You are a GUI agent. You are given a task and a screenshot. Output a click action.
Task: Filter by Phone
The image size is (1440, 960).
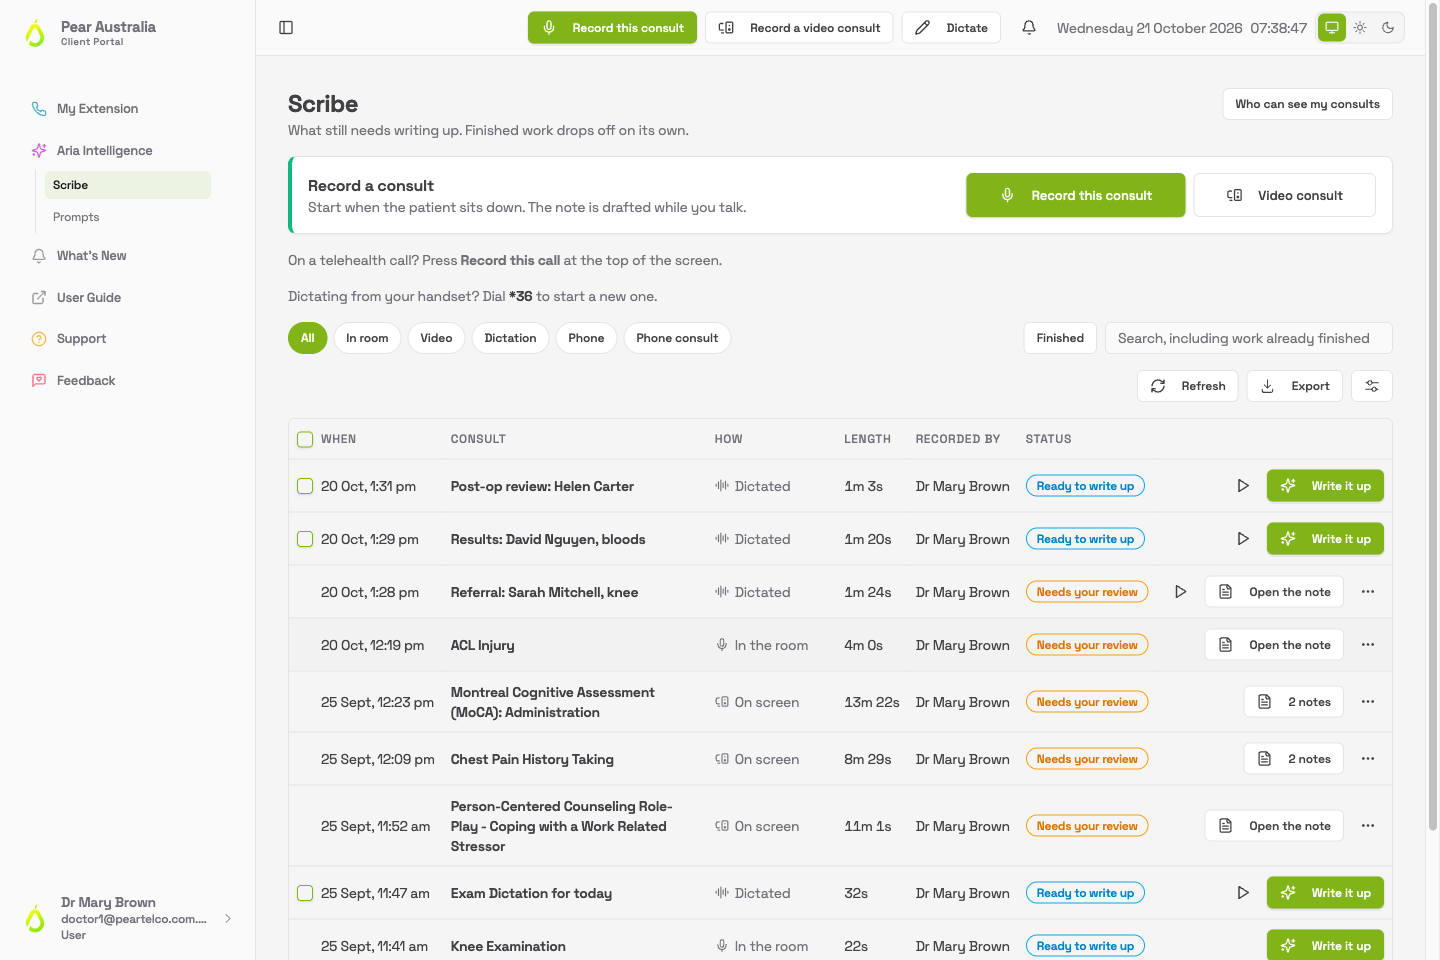pyautogui.click(x=586, y=338)
